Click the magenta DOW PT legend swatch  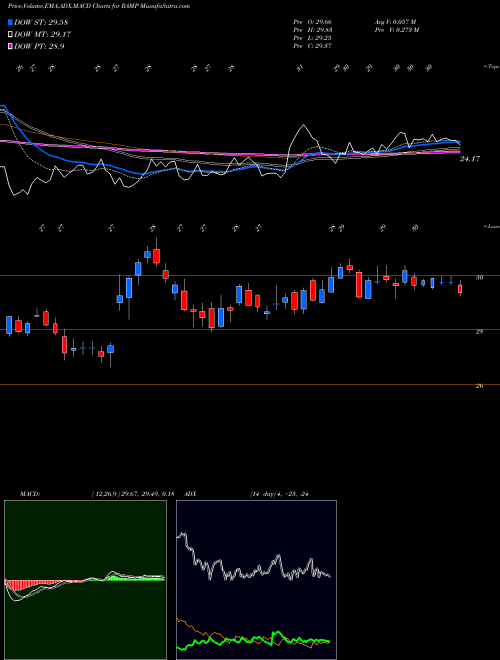(x=11, y=46)
